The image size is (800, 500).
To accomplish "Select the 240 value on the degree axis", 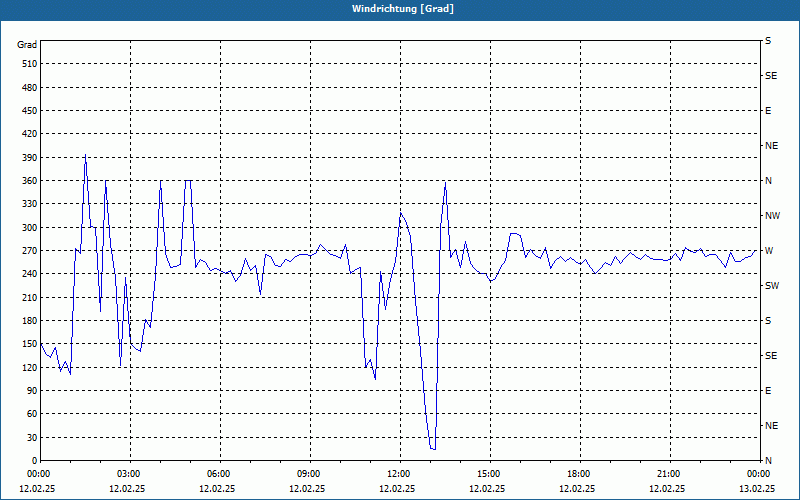I will click(30, 274).
